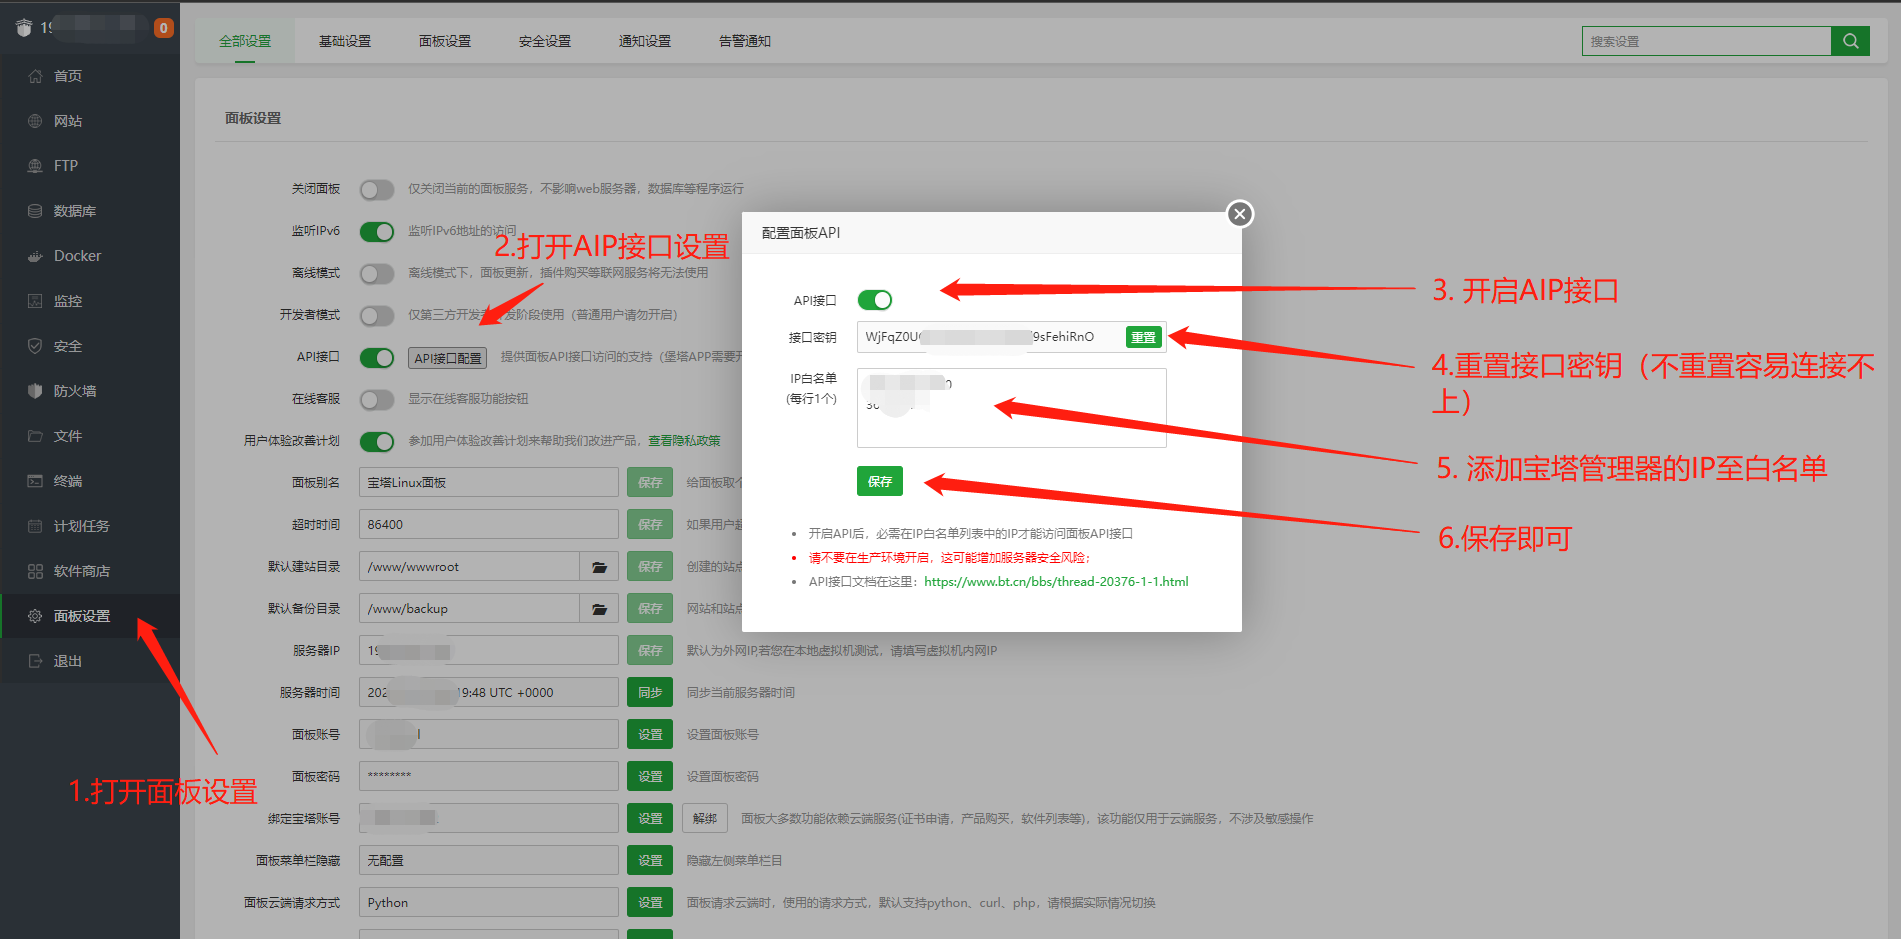The image size is (1901, 939).
Task: Open the 终端 terminal icon
Action: click(35, 481)
